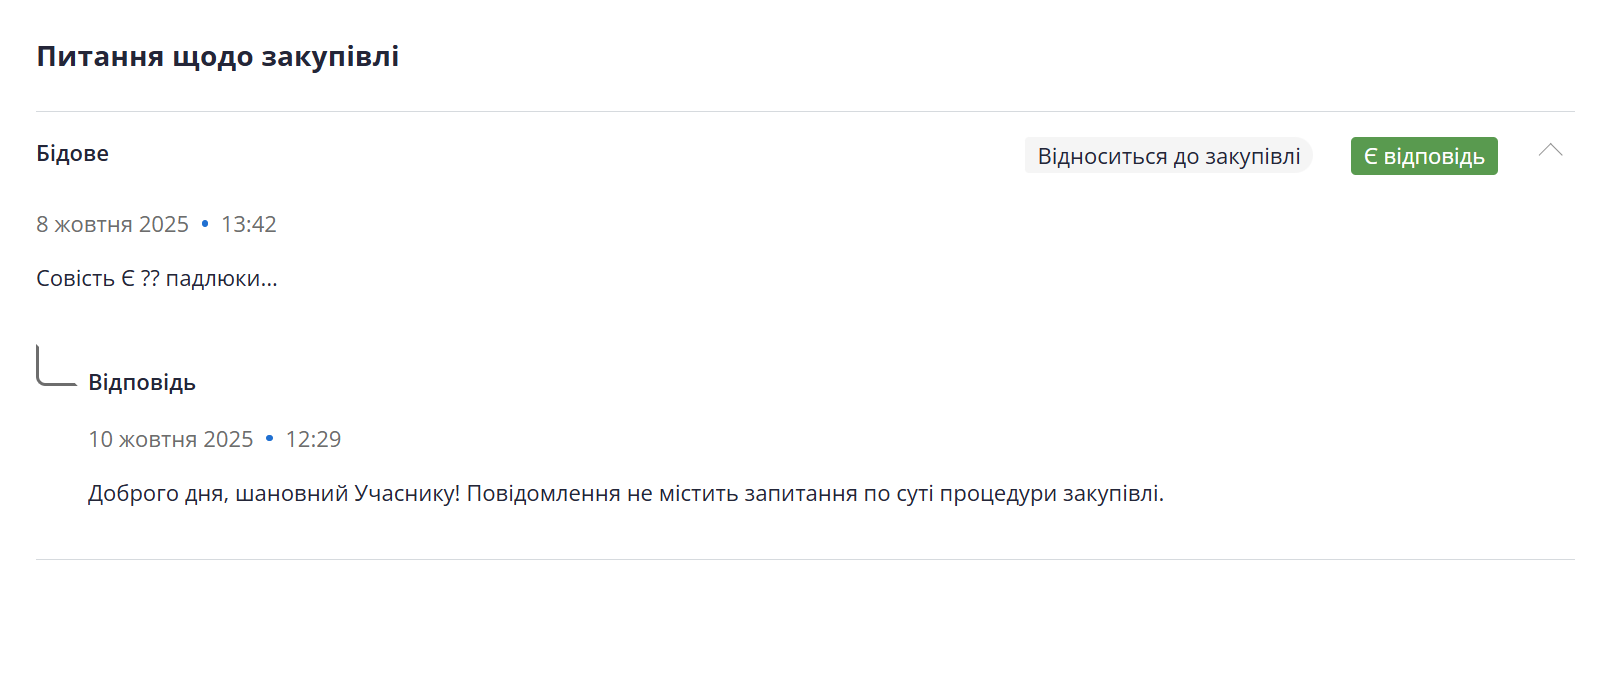
Task: Open the Бідове question title
Action: click(x=72, y=153)
